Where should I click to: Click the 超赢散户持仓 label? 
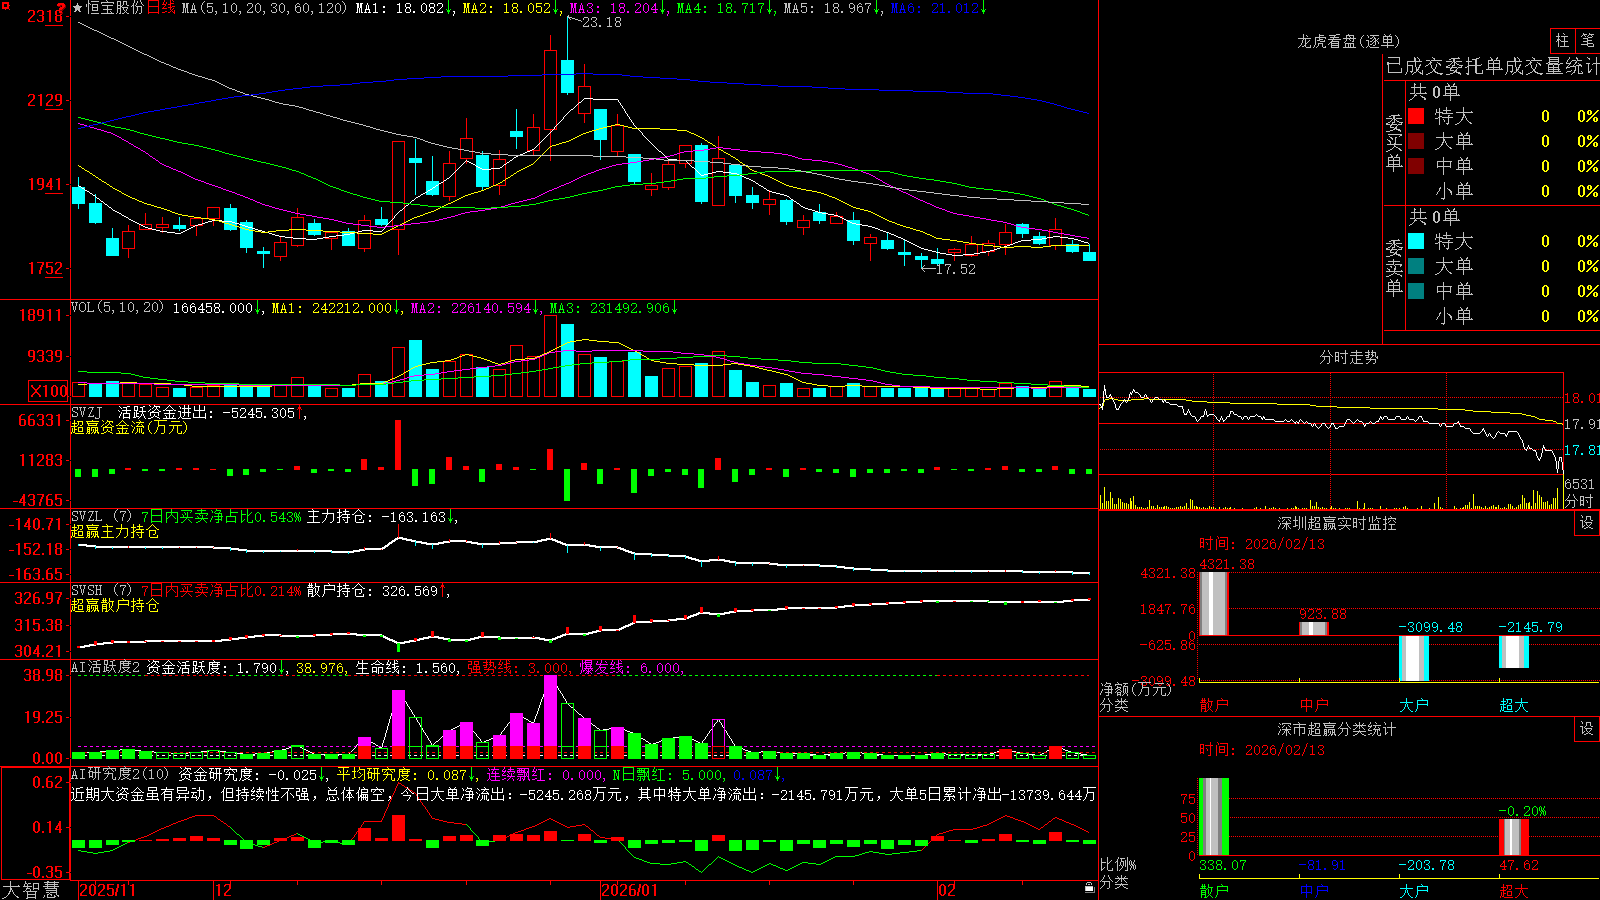pos(115,605)
